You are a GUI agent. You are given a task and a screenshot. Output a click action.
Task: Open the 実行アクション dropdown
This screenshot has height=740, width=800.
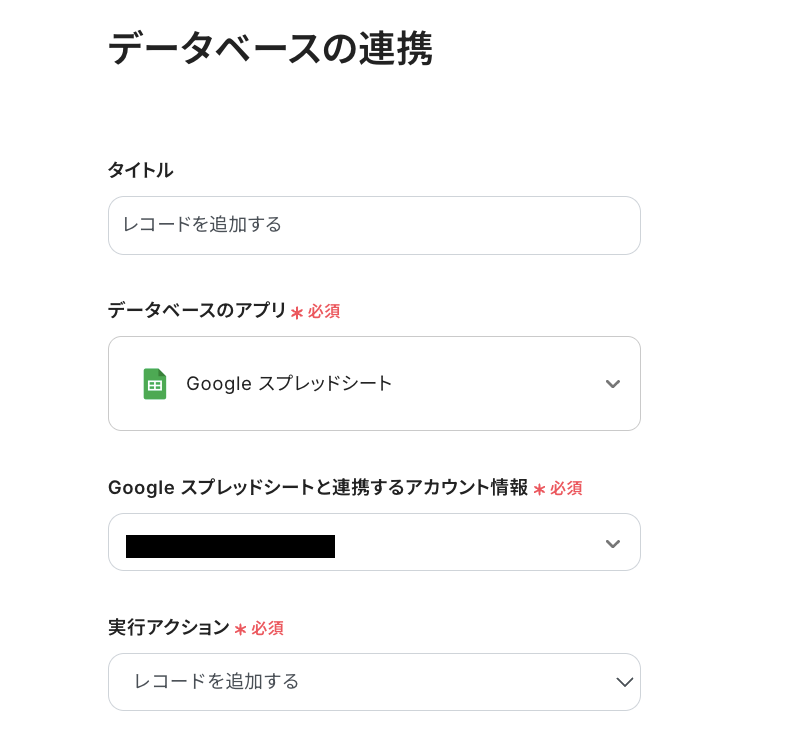pos(374,682)
